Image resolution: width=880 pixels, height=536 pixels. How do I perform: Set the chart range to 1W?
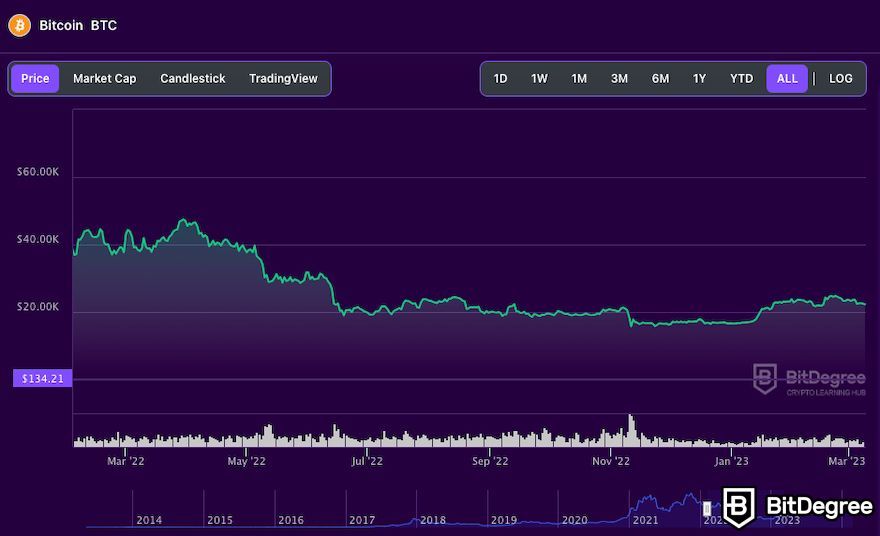click(x=539, y=79)
